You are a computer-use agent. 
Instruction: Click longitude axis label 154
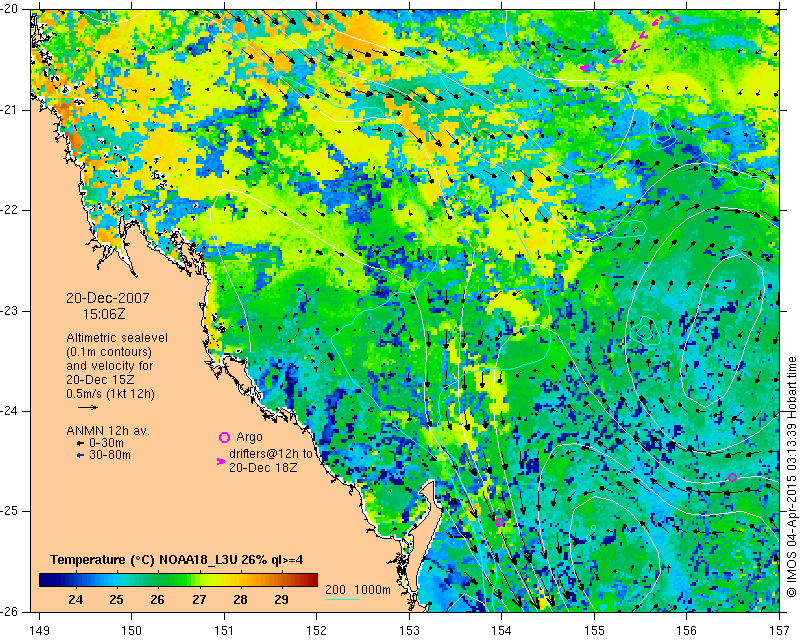pyautogui.click(x=502, y=631)
